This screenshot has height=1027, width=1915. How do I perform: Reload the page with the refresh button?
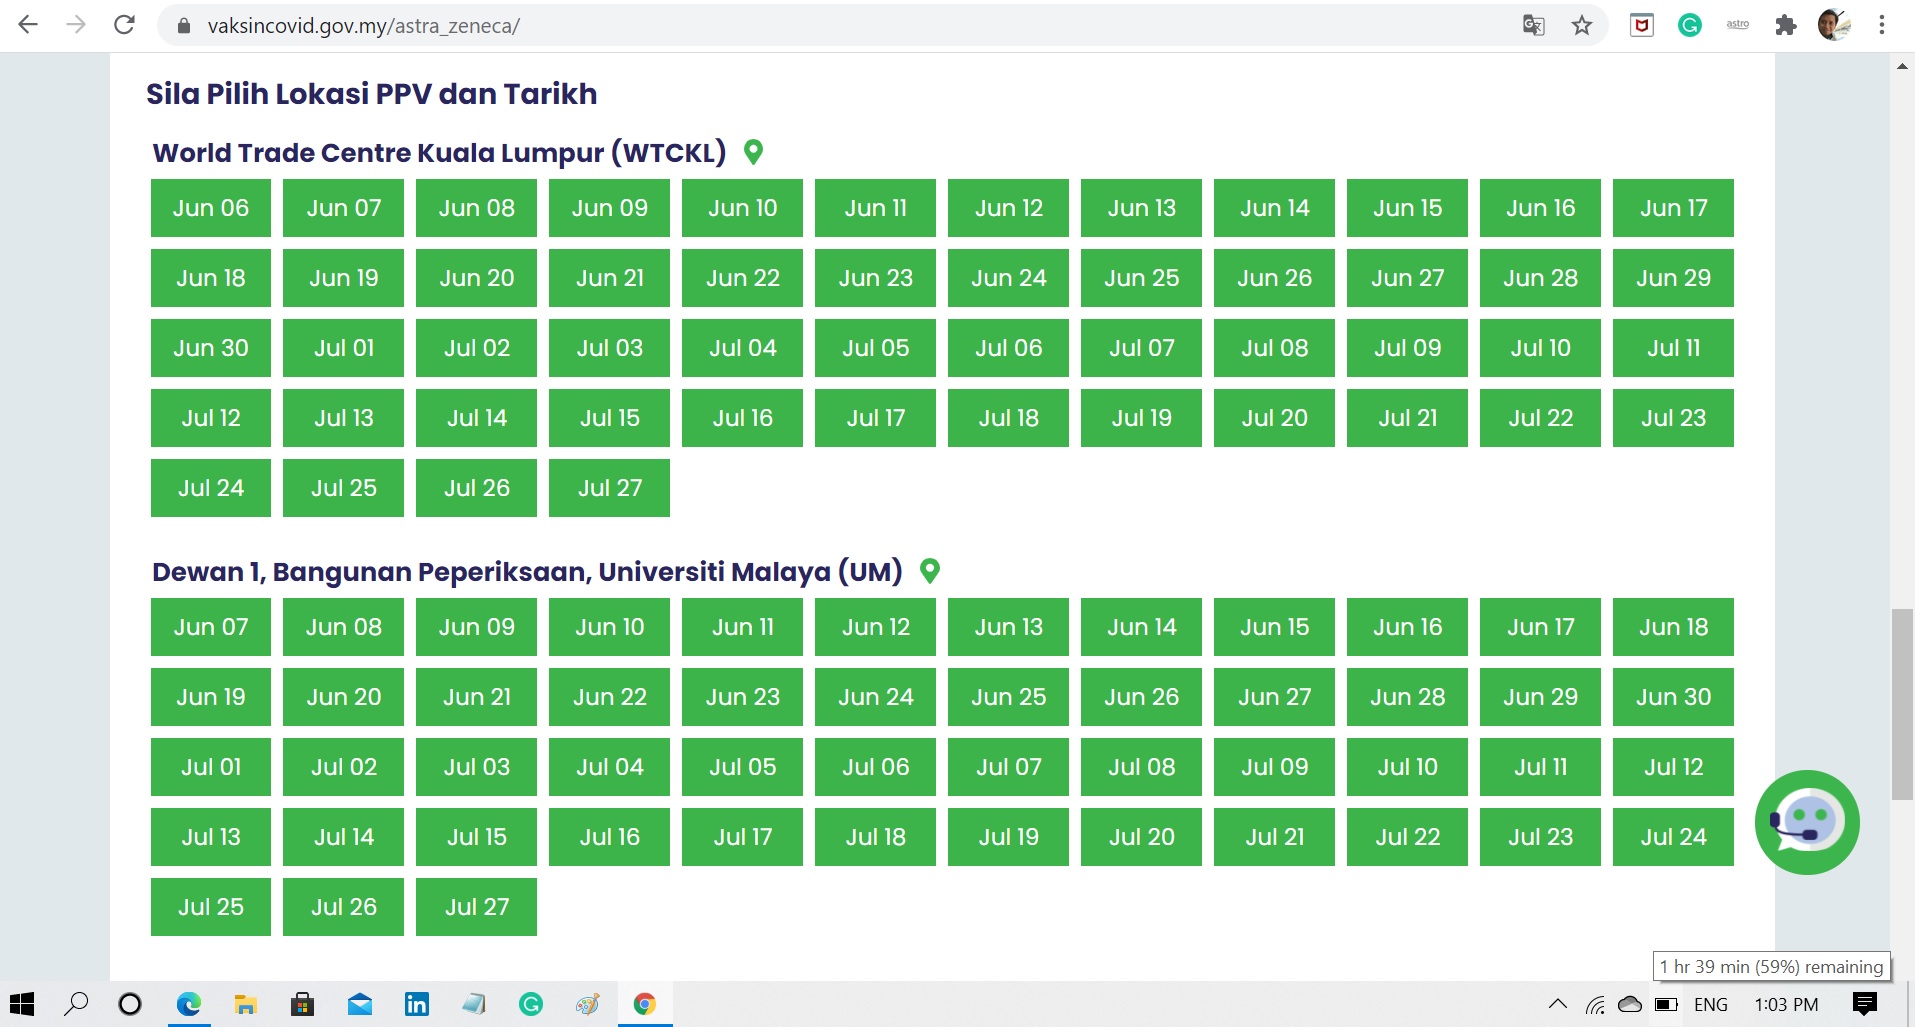[x=124, y=25]
